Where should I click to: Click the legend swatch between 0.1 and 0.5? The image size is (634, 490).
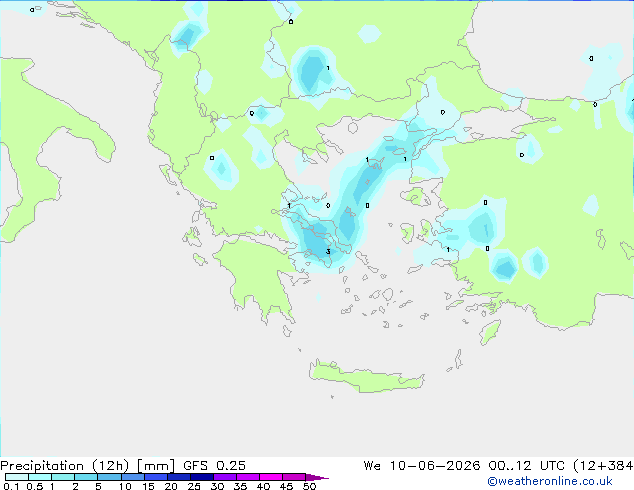17,477
